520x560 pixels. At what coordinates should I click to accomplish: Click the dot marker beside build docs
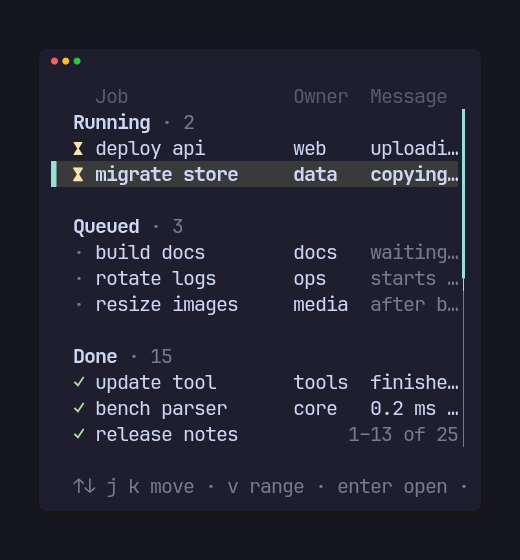pos(79,253)
